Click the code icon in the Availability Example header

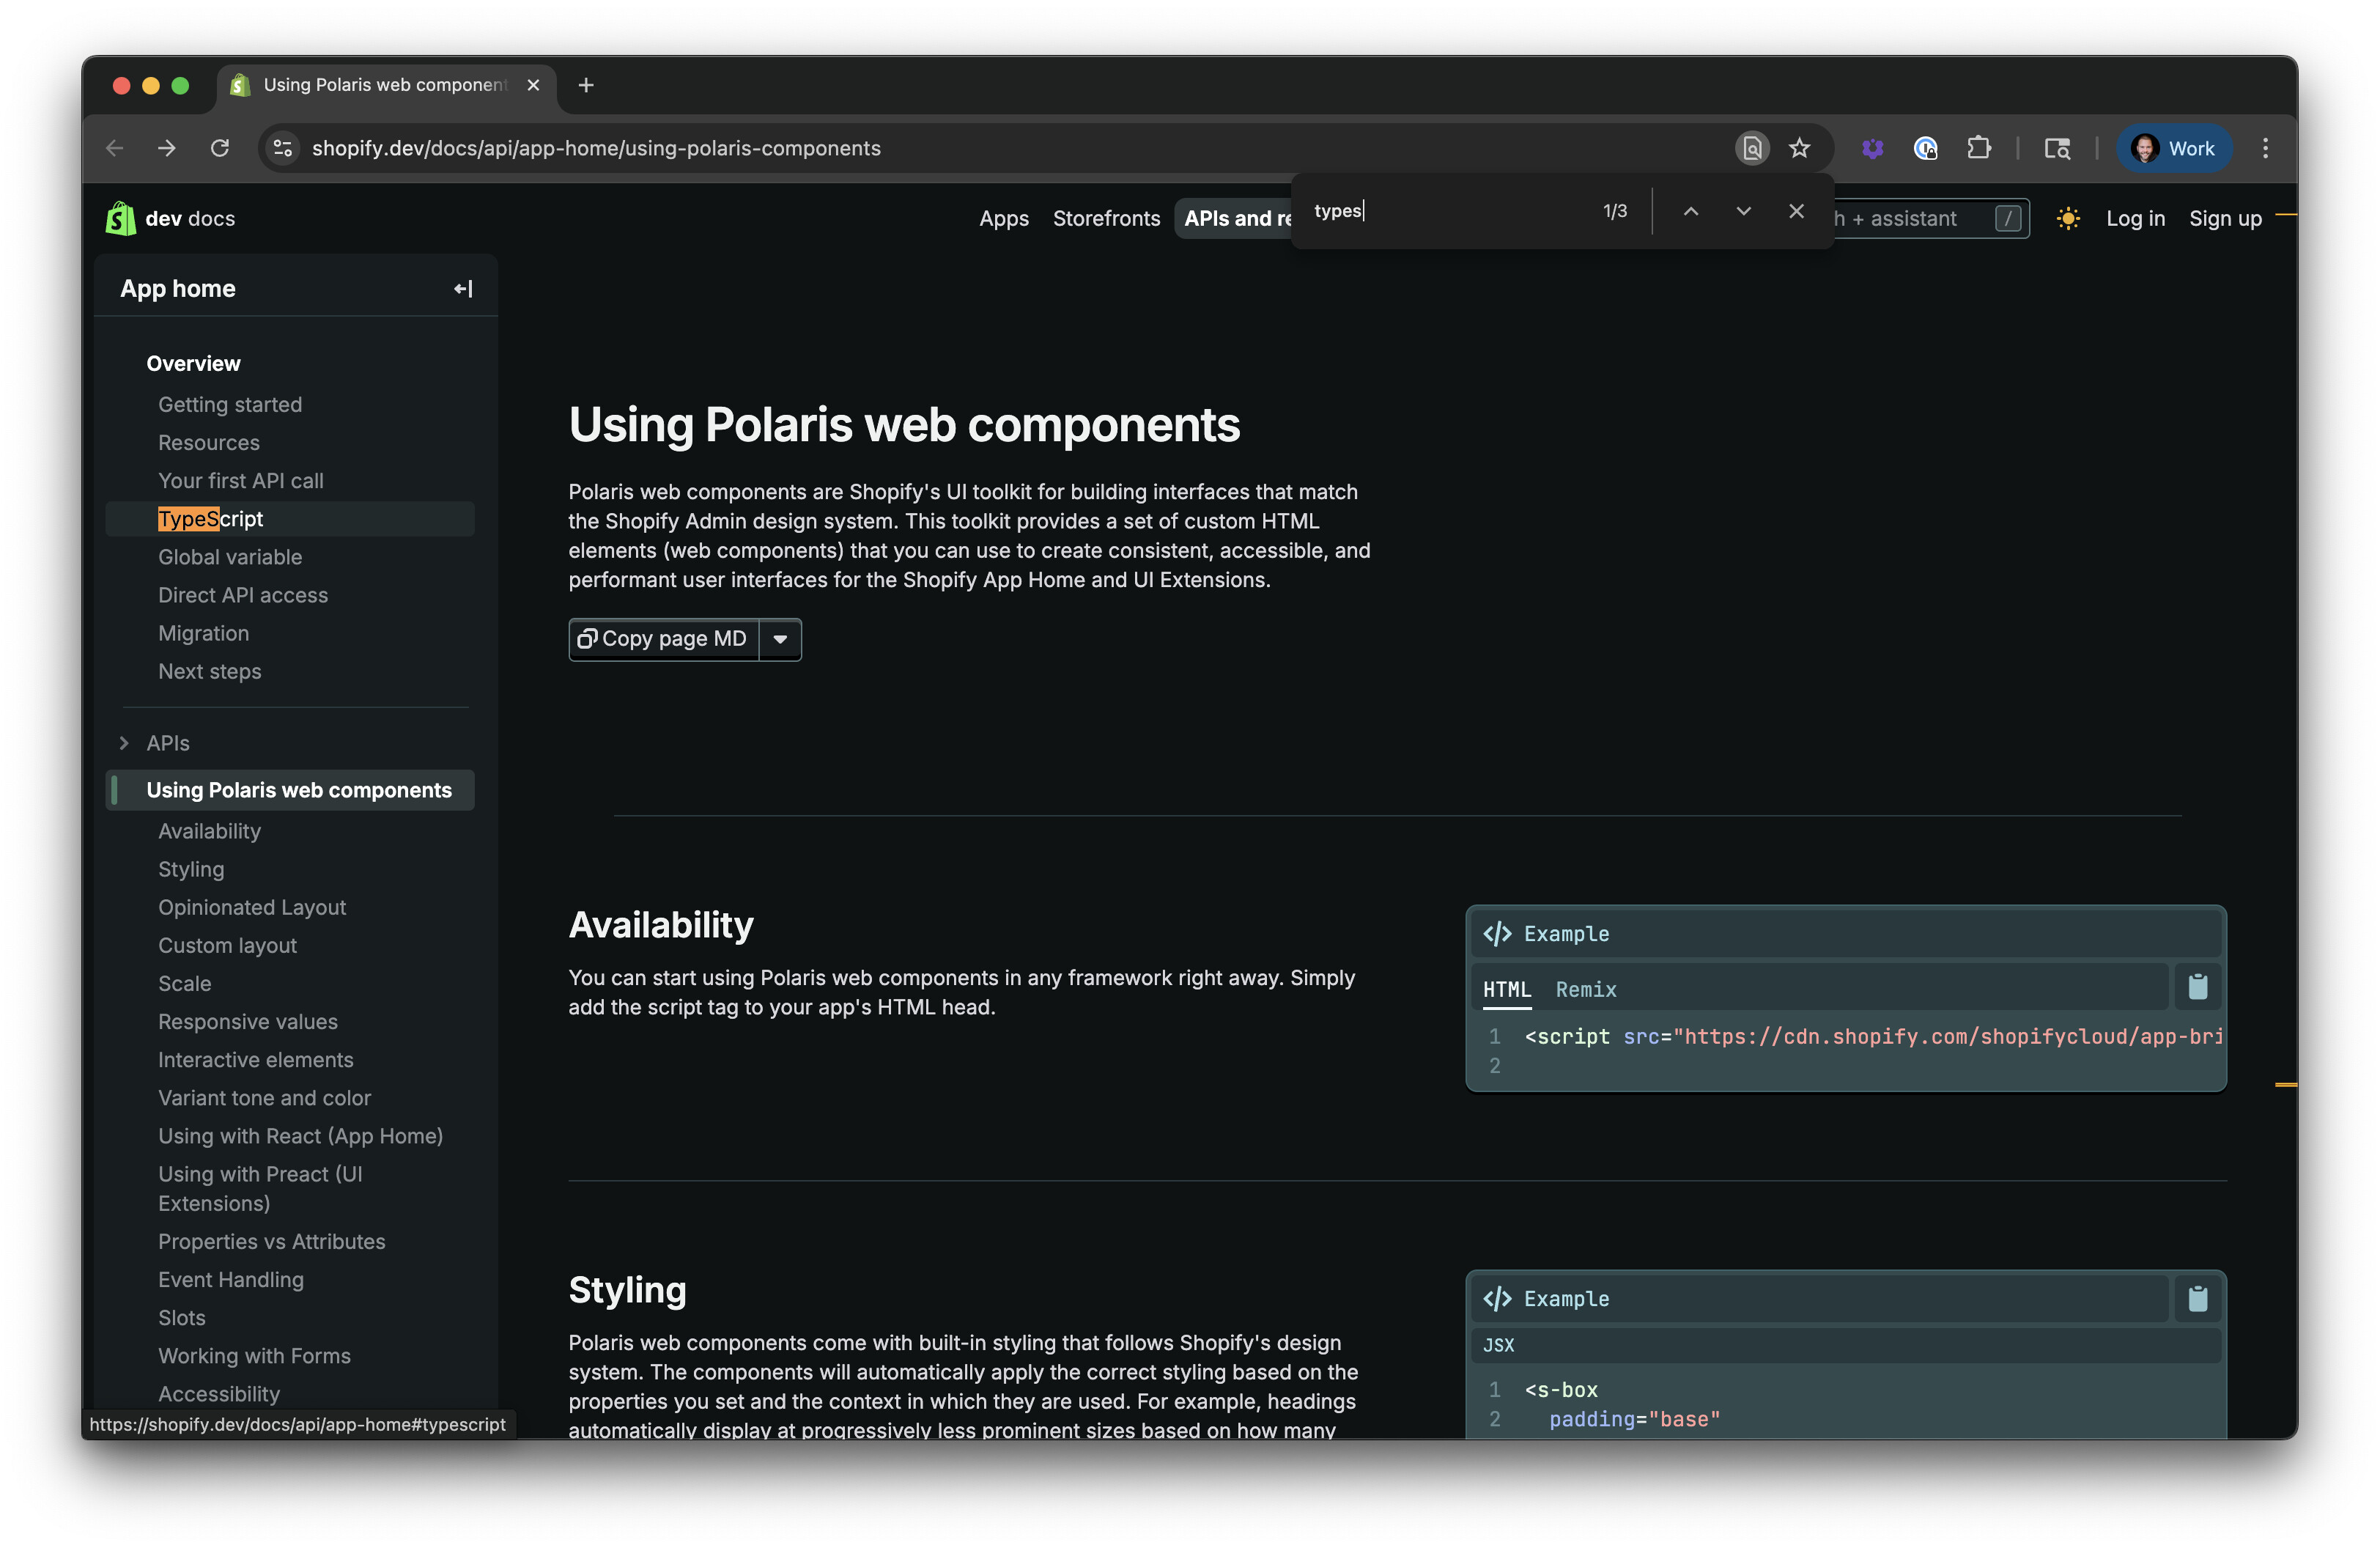(x=1497, y=934)
